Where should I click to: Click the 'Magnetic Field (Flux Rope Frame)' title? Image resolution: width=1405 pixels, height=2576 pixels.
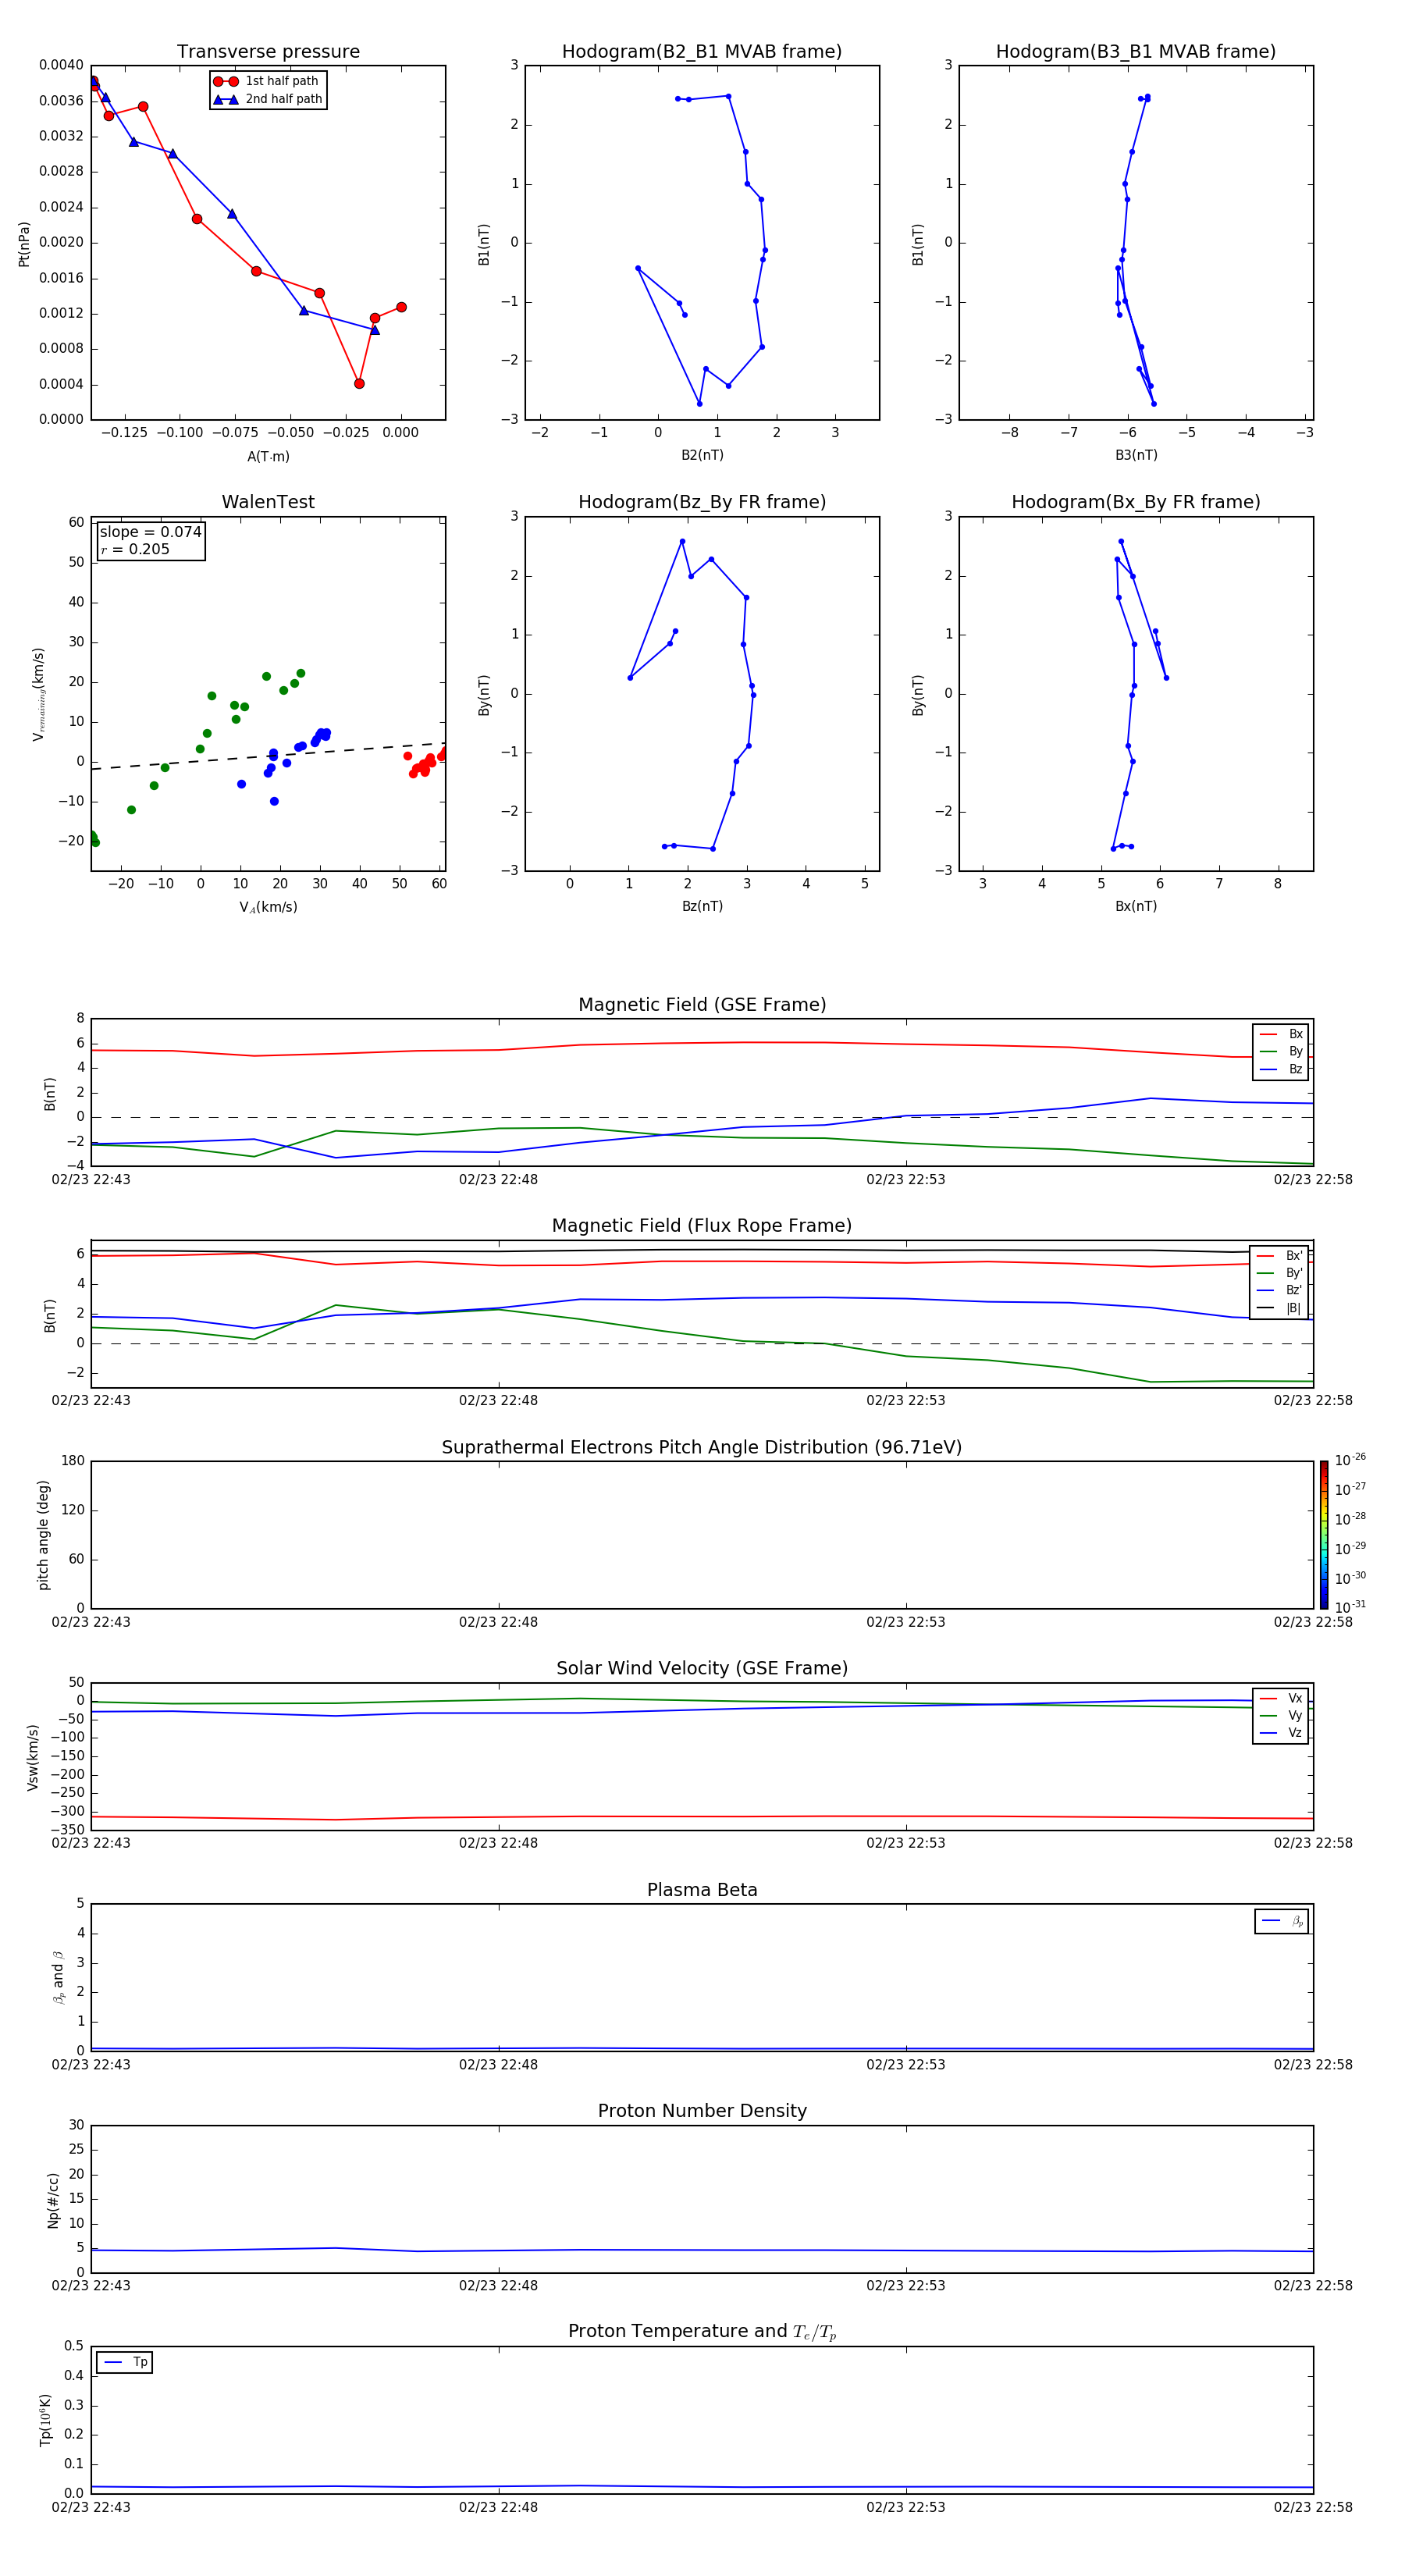[702, 1226]
